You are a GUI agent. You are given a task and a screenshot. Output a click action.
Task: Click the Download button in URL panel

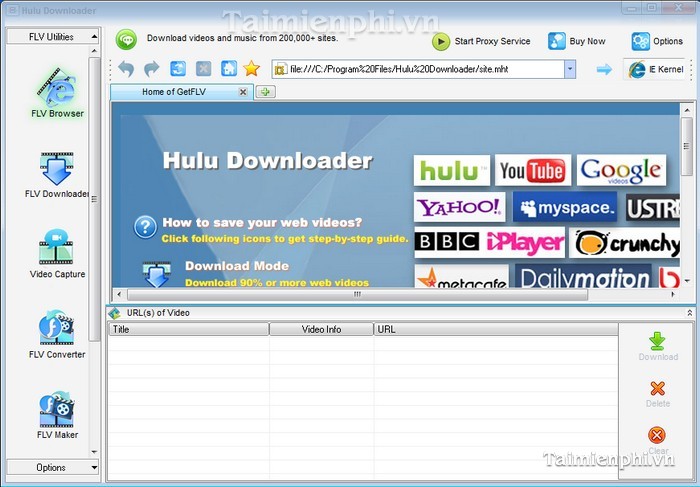click(658, 347)
